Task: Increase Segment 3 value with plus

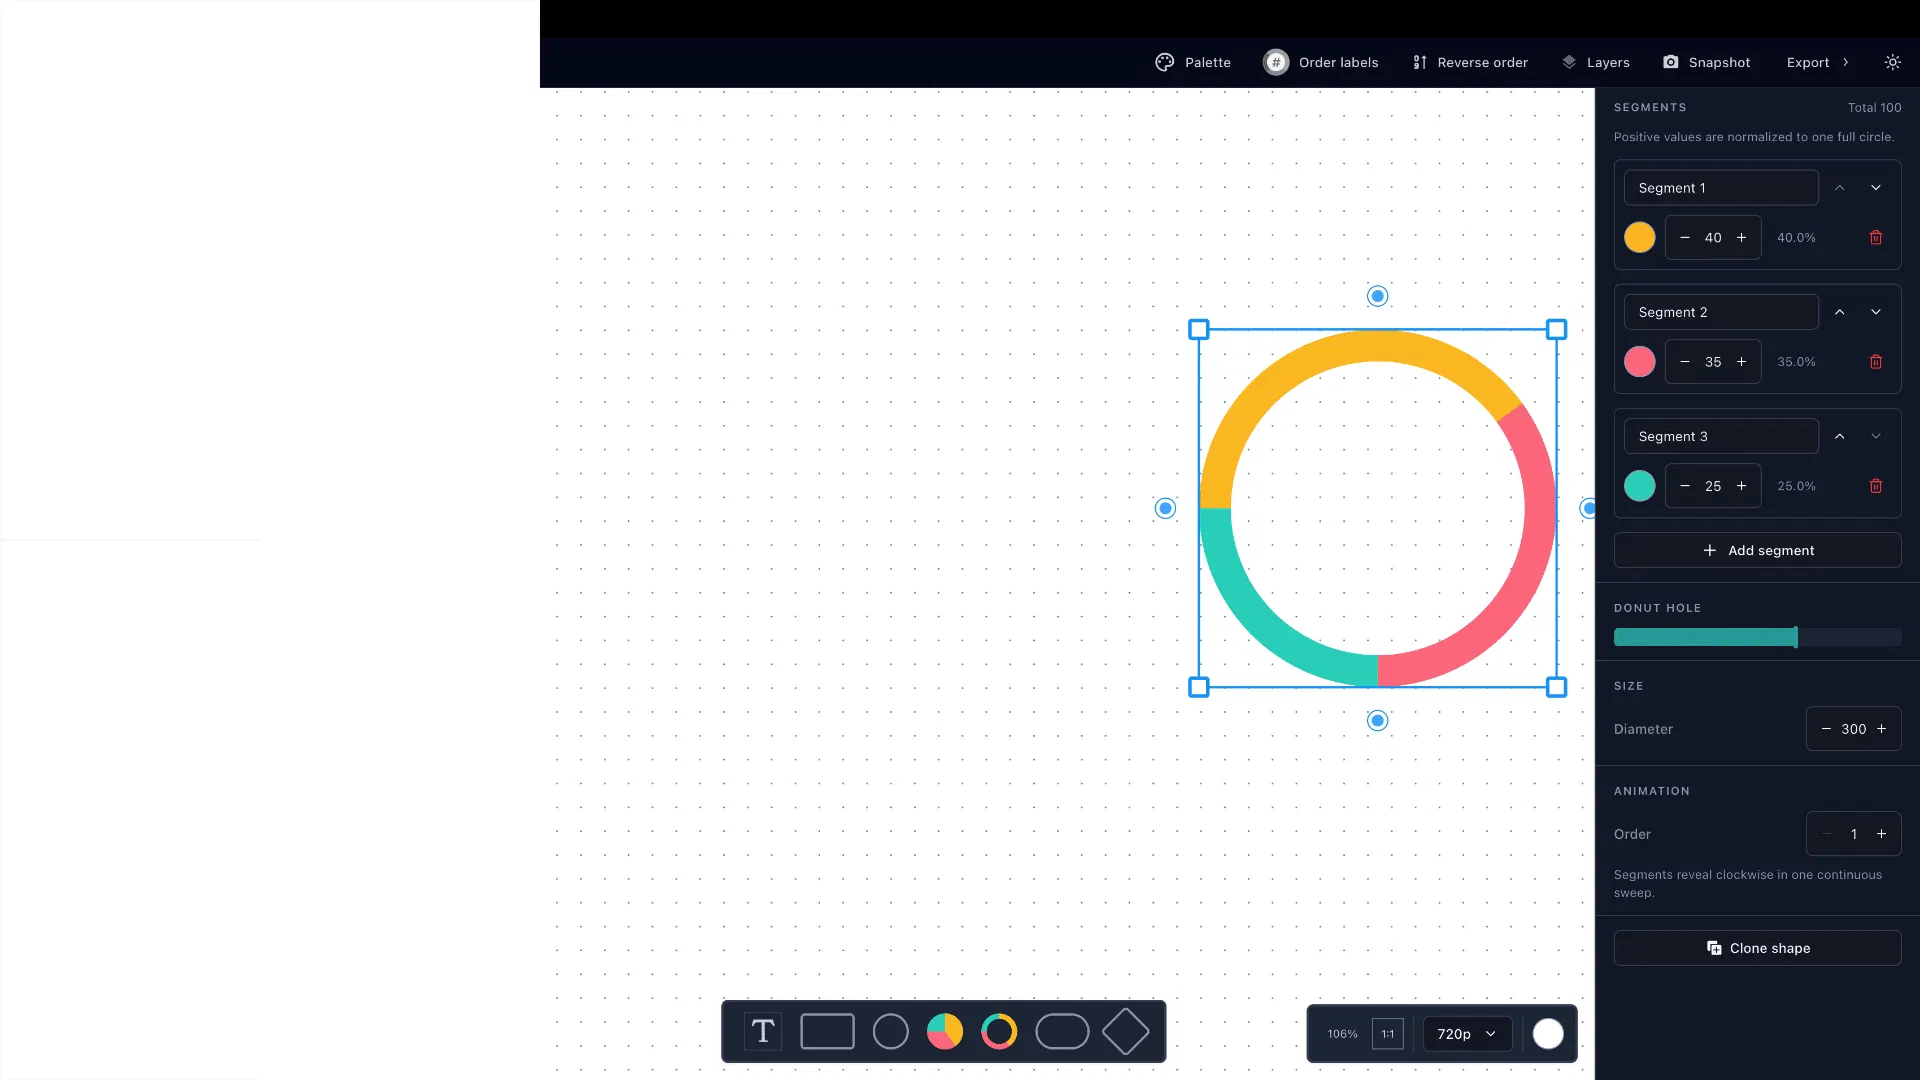Action: click(1741, 486)
